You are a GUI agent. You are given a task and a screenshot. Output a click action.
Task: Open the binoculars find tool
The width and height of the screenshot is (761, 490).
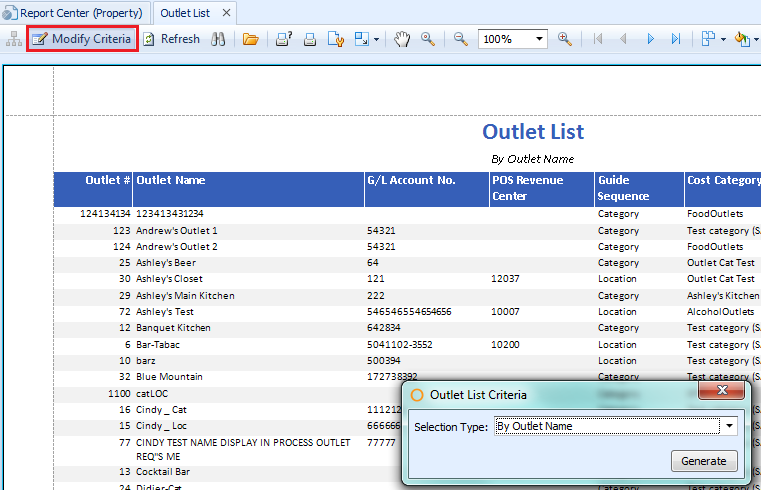pyautogui.click(x=218, y=39)
